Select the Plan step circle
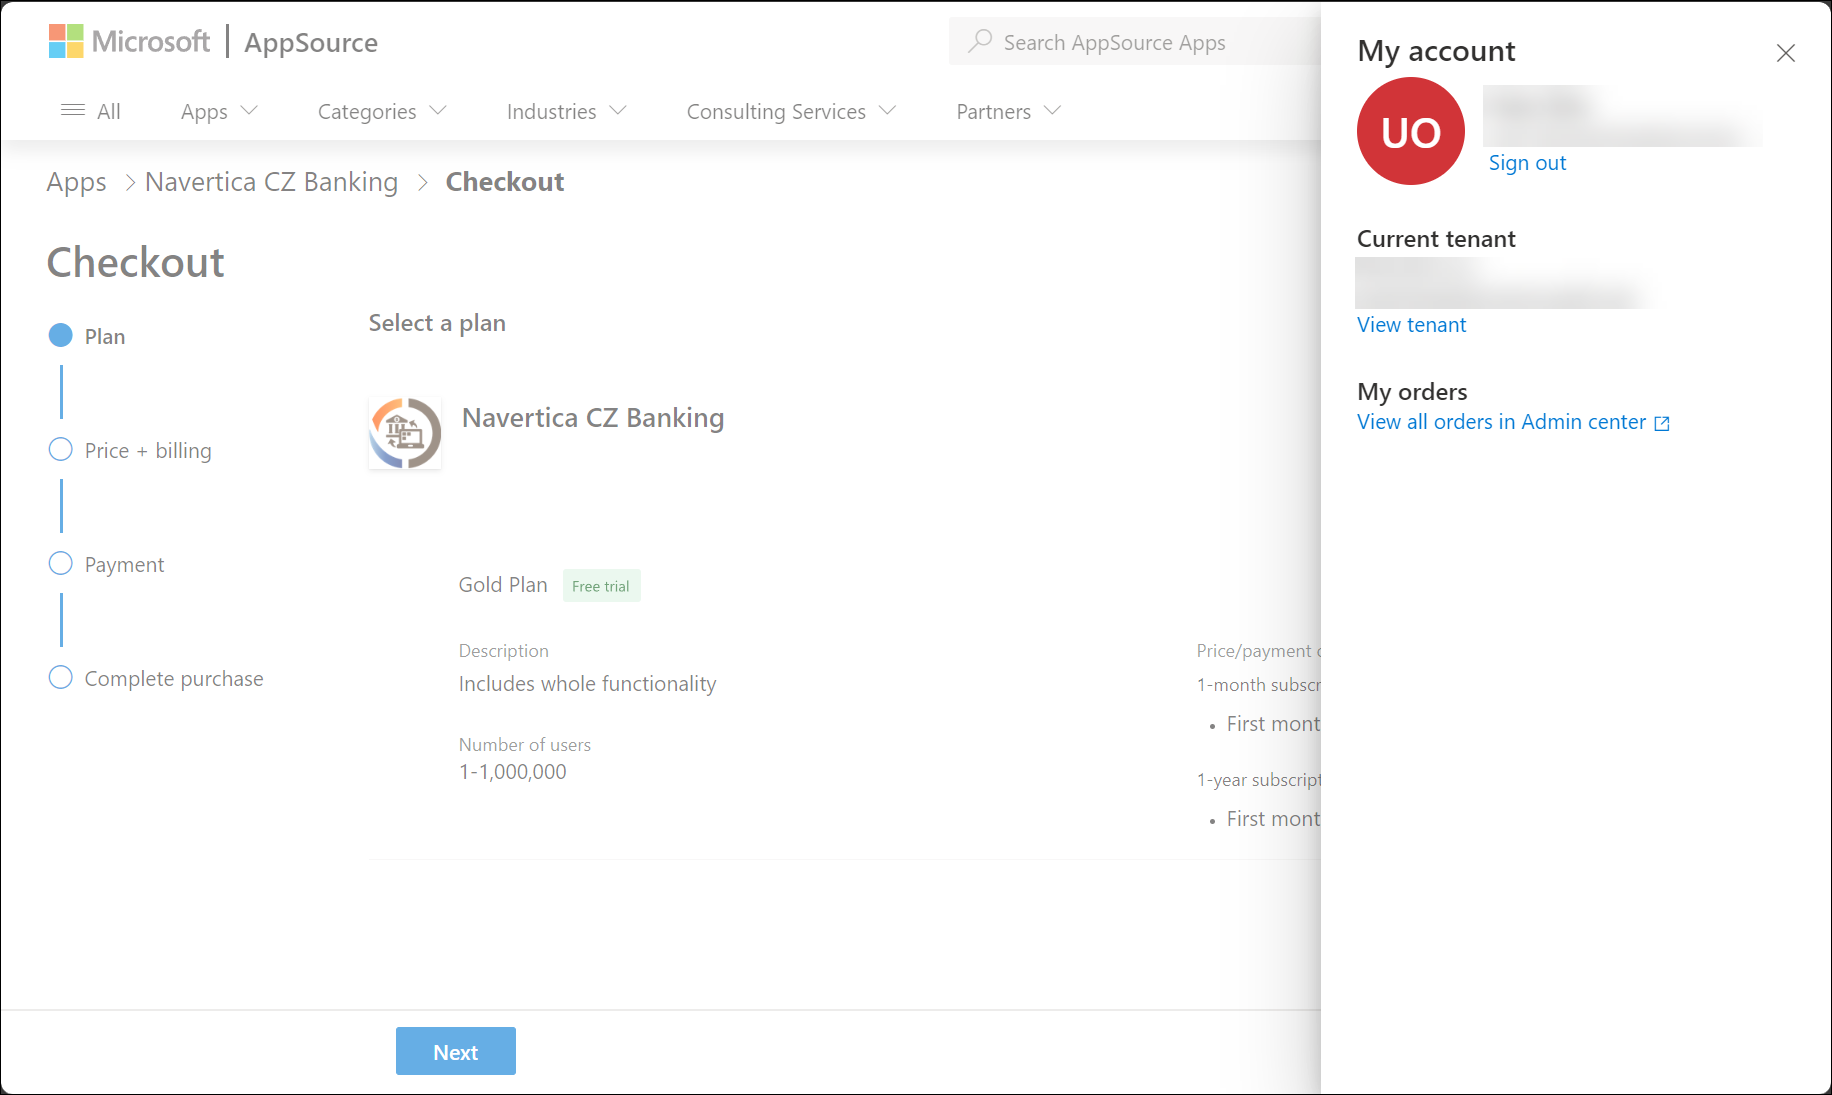1832x1095 pixels. click(61, 336)
